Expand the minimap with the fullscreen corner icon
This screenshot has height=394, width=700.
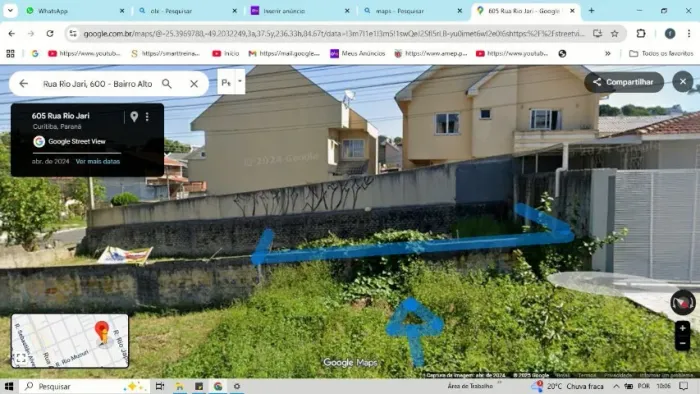point(21,358)
